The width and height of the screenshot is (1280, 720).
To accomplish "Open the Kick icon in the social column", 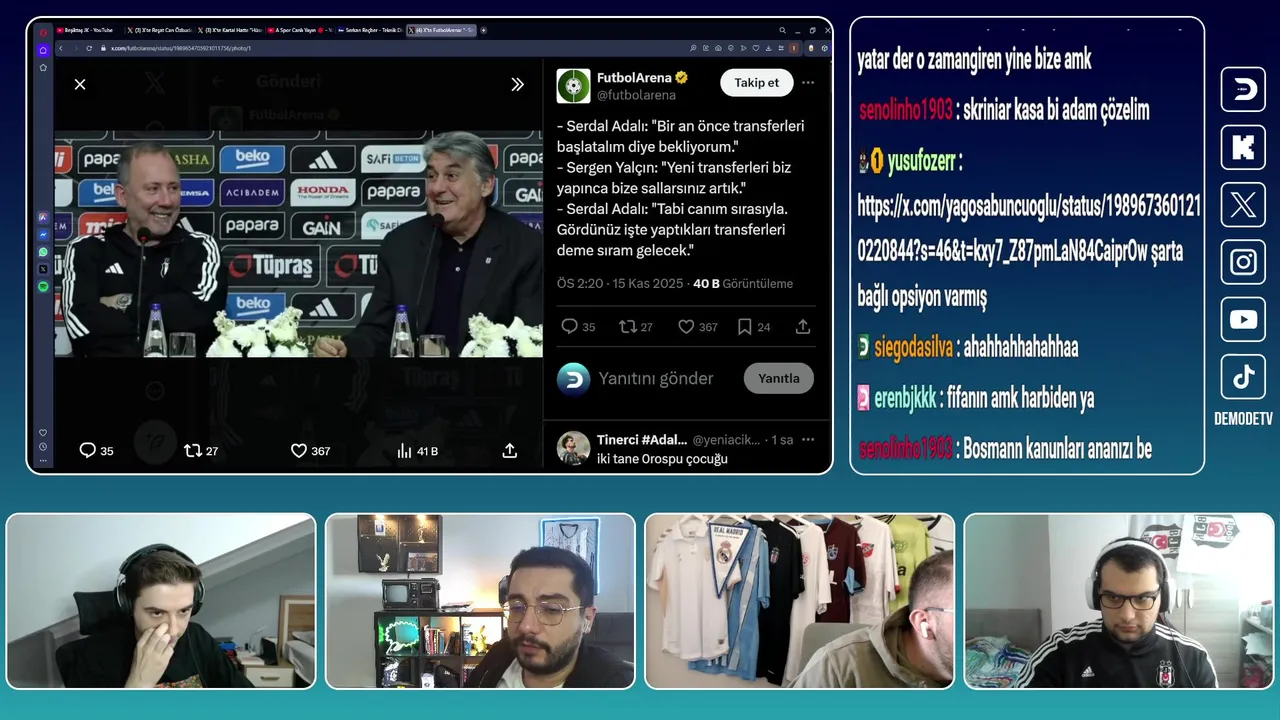I will (x=1243, y=147).
